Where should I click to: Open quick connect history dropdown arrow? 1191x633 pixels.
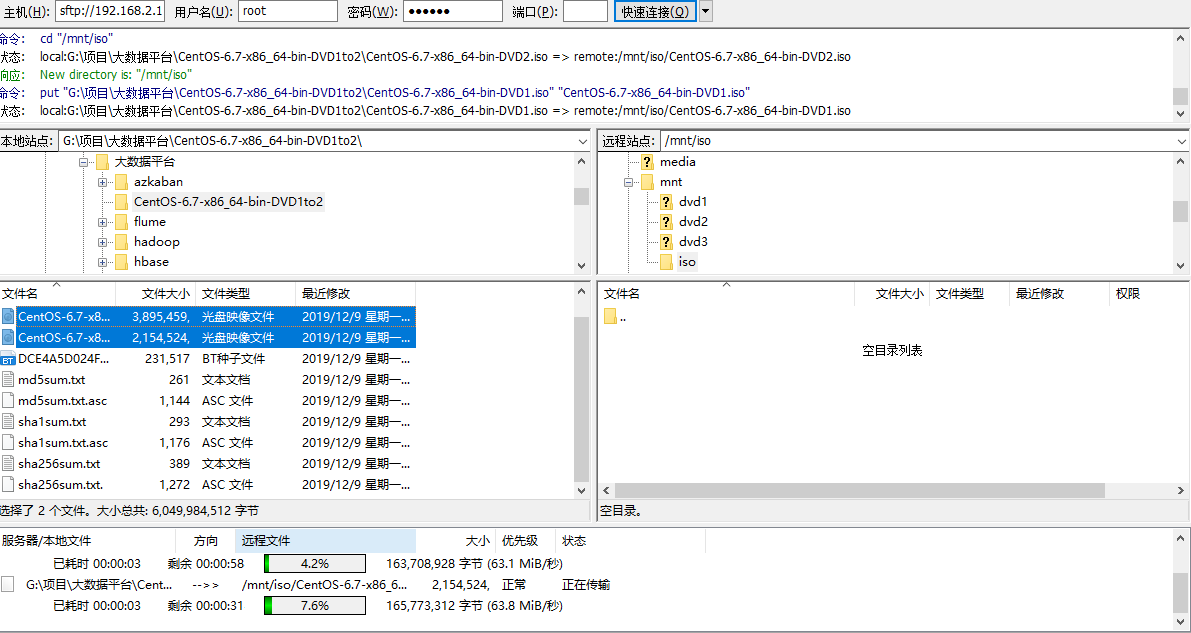(706, 11)
